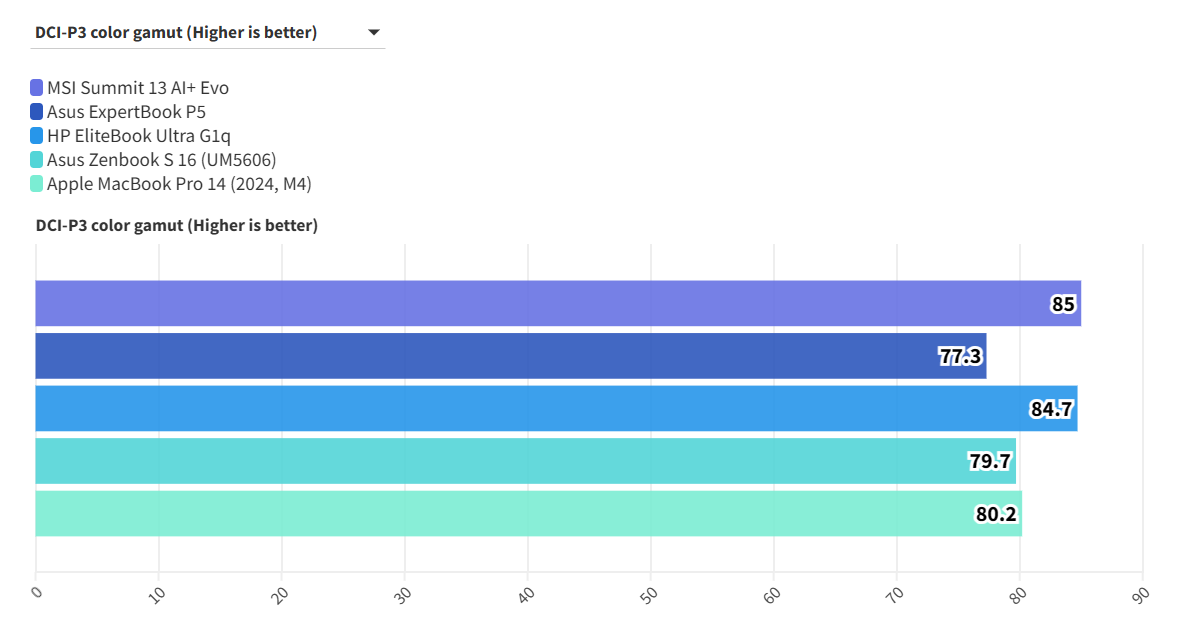Click the HP EliteBook Ultra G1q legend swatch
The width and height of the screenshot is (1184, 623).
[37, 136]
